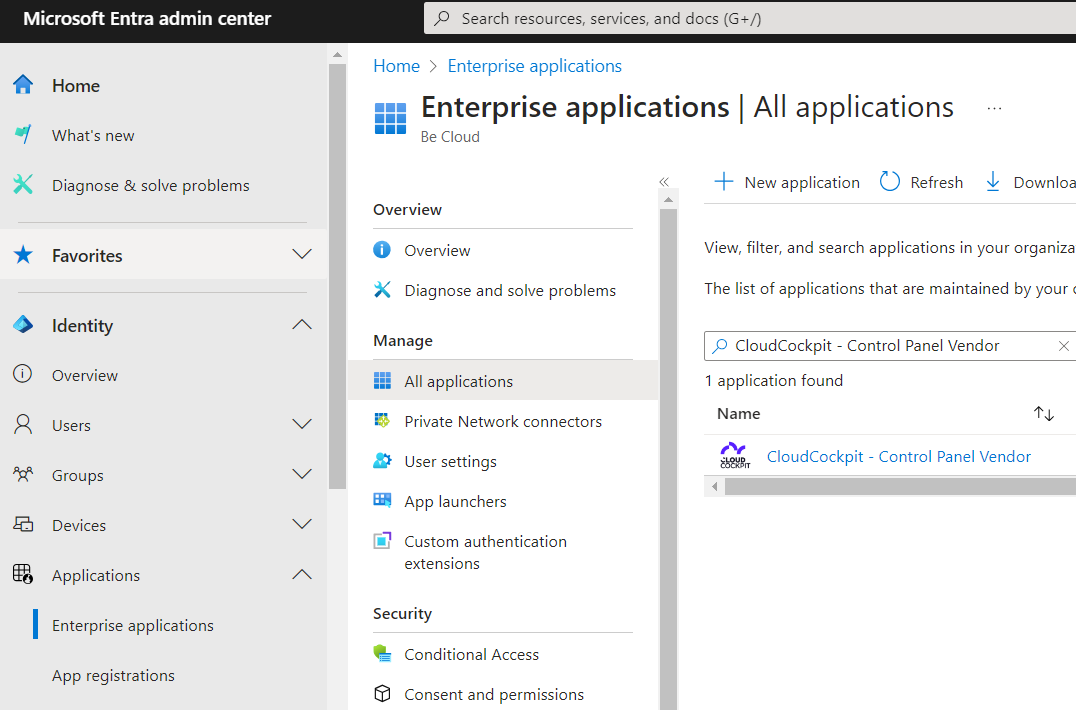Click the Diagnose and solve problems tools icon
Viewport: 1076px width, 710px height.
click(382, 289)
